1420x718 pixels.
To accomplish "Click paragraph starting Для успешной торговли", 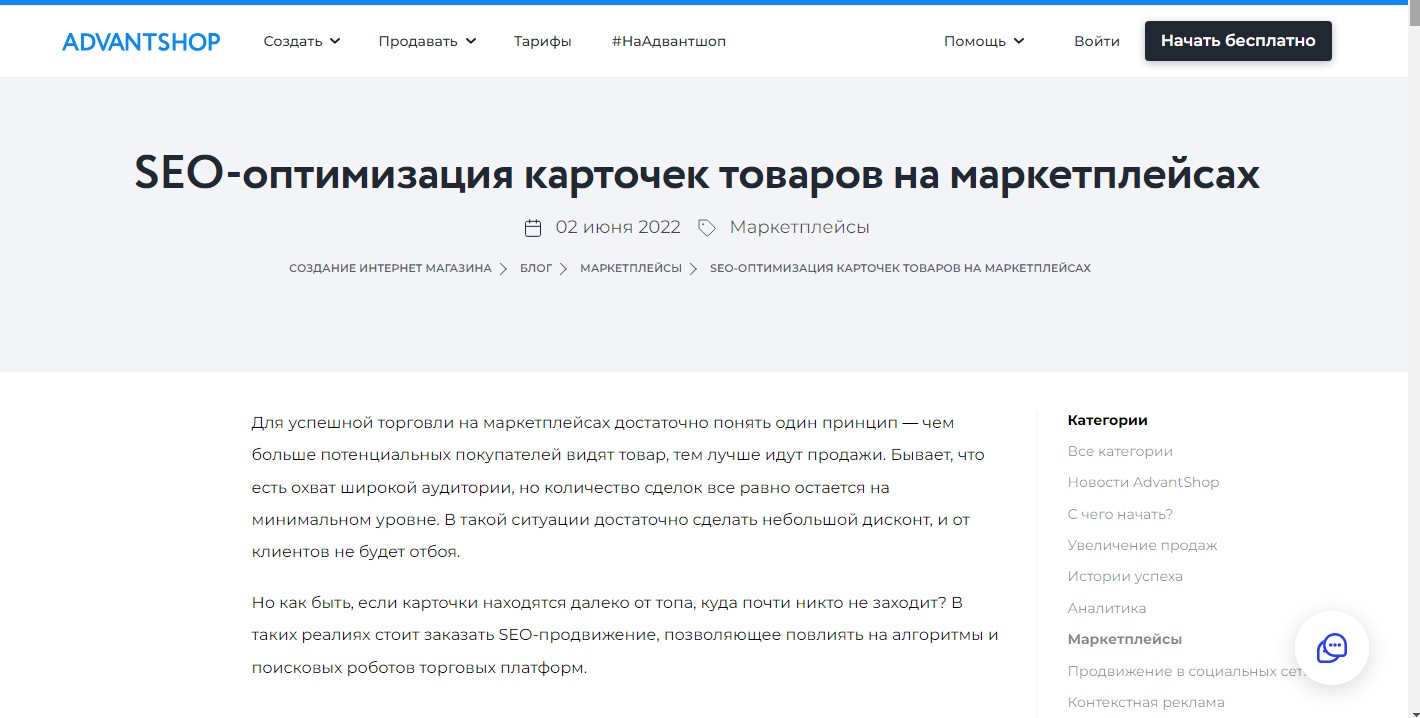I will (618, 486).
